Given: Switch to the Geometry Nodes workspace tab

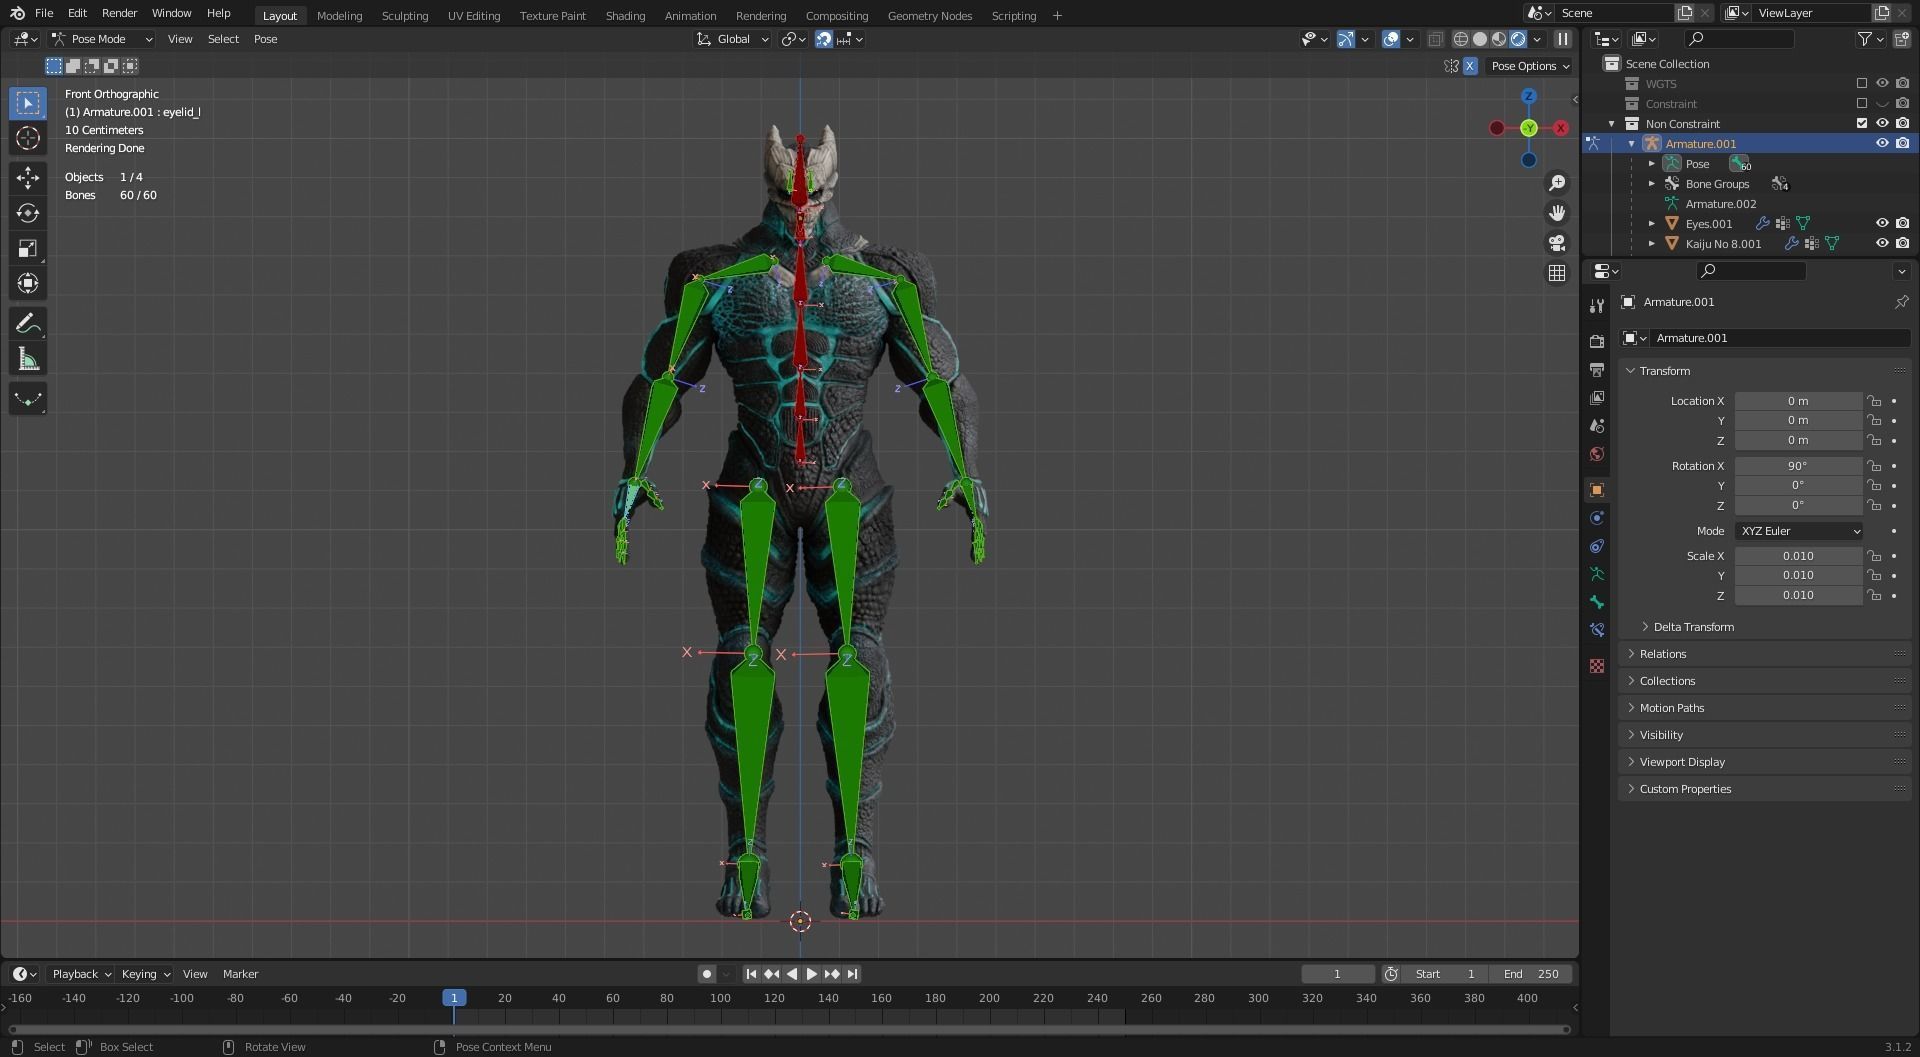Looking at the screenshot, I should (x=930, y=15).
